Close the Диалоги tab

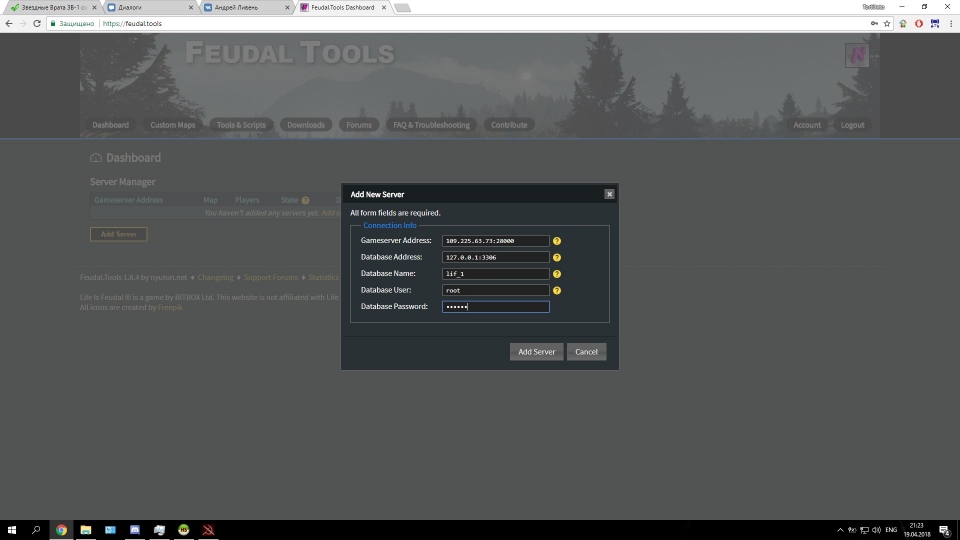[190, 7]
